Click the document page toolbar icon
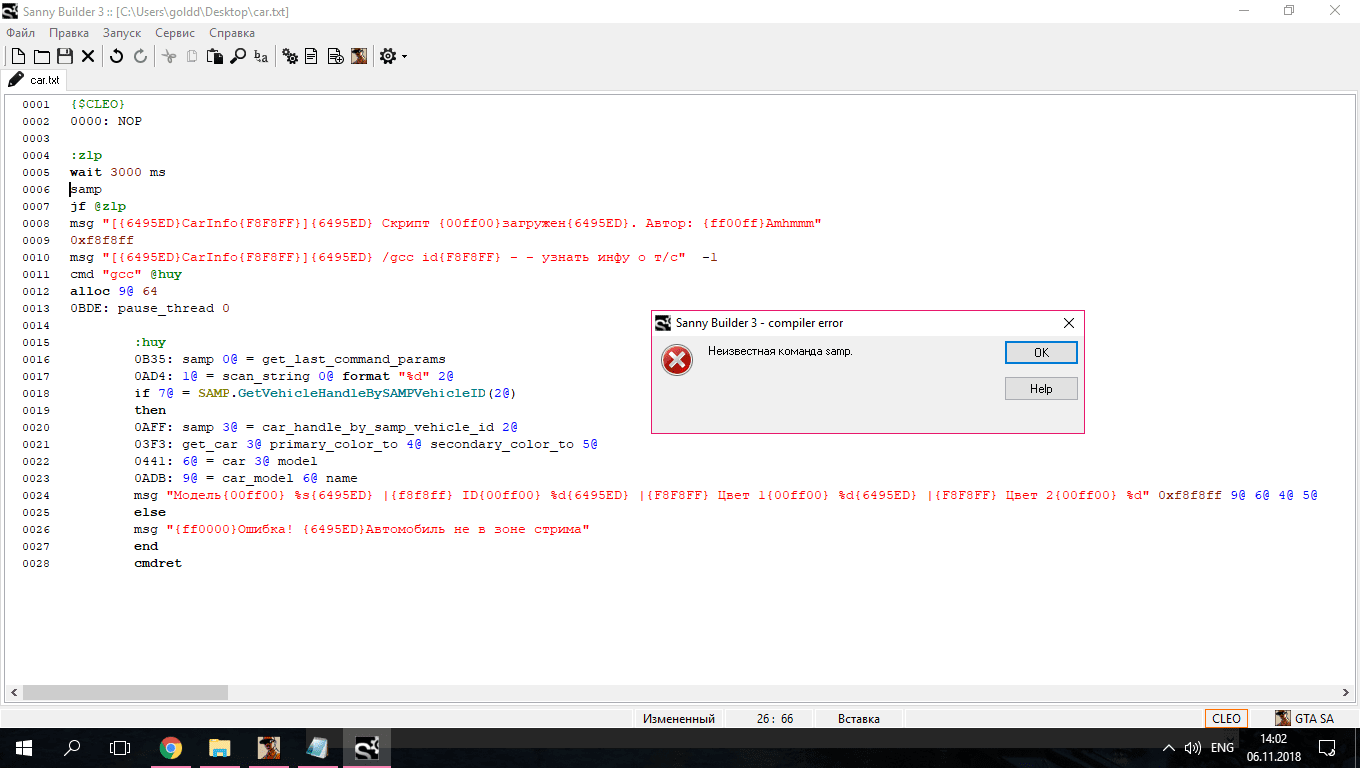Screen dimensions: 1360x768 (x=312, y=57)
